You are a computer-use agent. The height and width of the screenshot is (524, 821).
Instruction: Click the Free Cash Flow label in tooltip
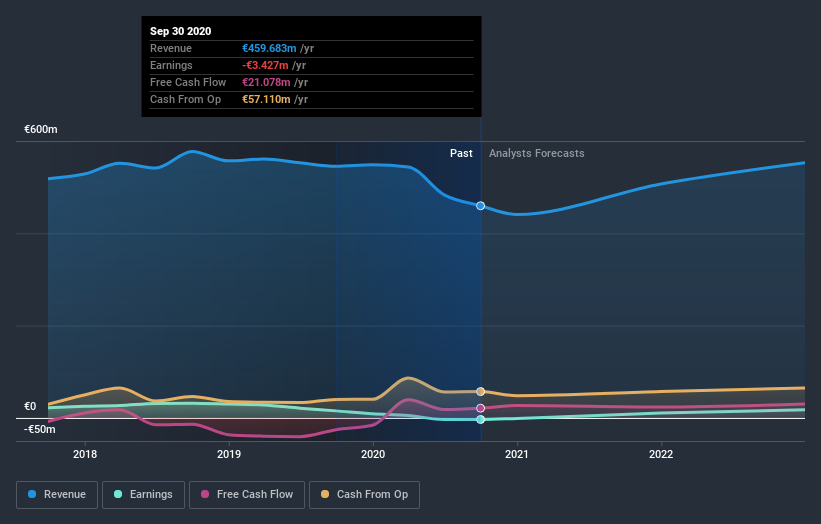188,82
